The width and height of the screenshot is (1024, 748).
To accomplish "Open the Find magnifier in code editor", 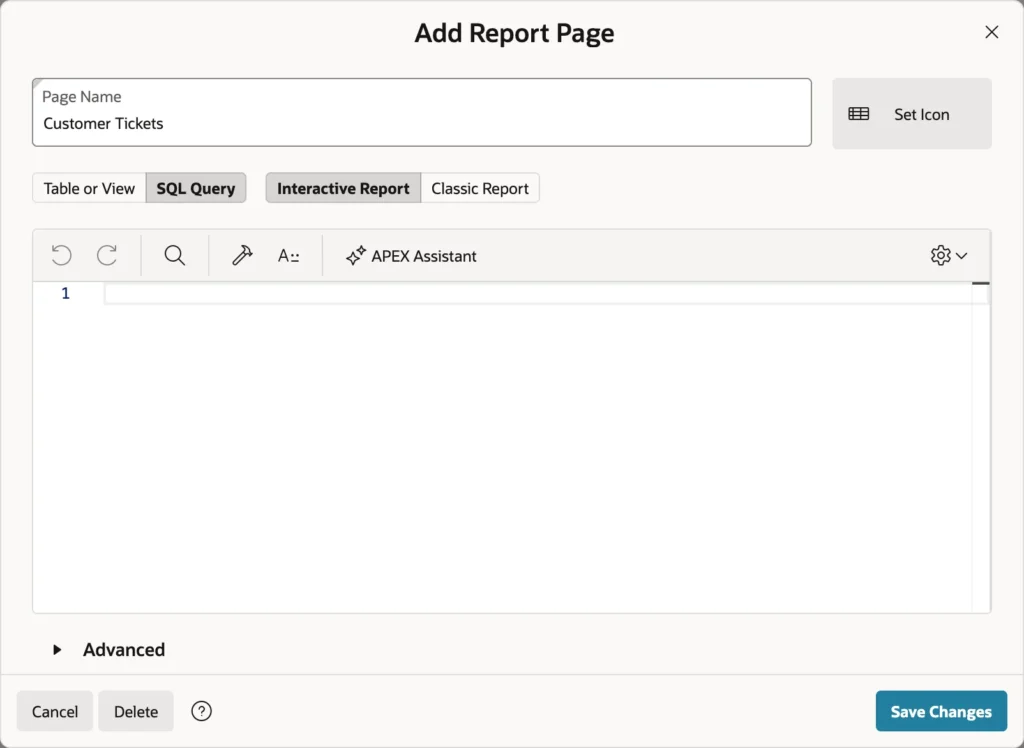I will (x=174, y=255).
